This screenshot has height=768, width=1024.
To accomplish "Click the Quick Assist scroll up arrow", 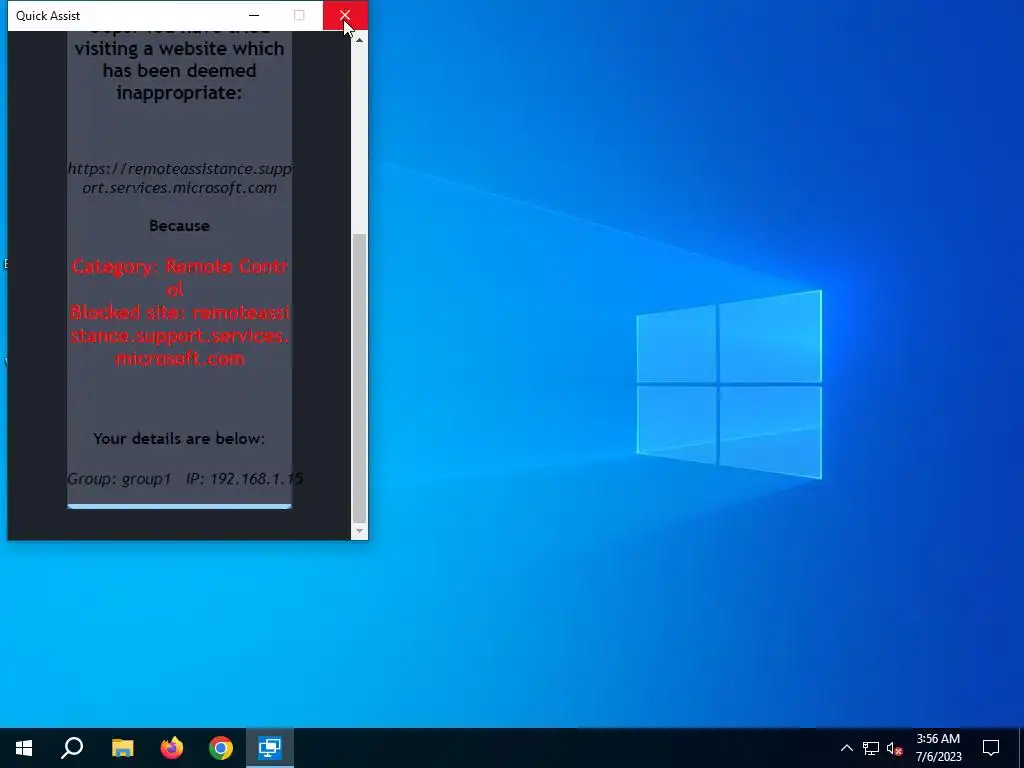I will point(359,40).
